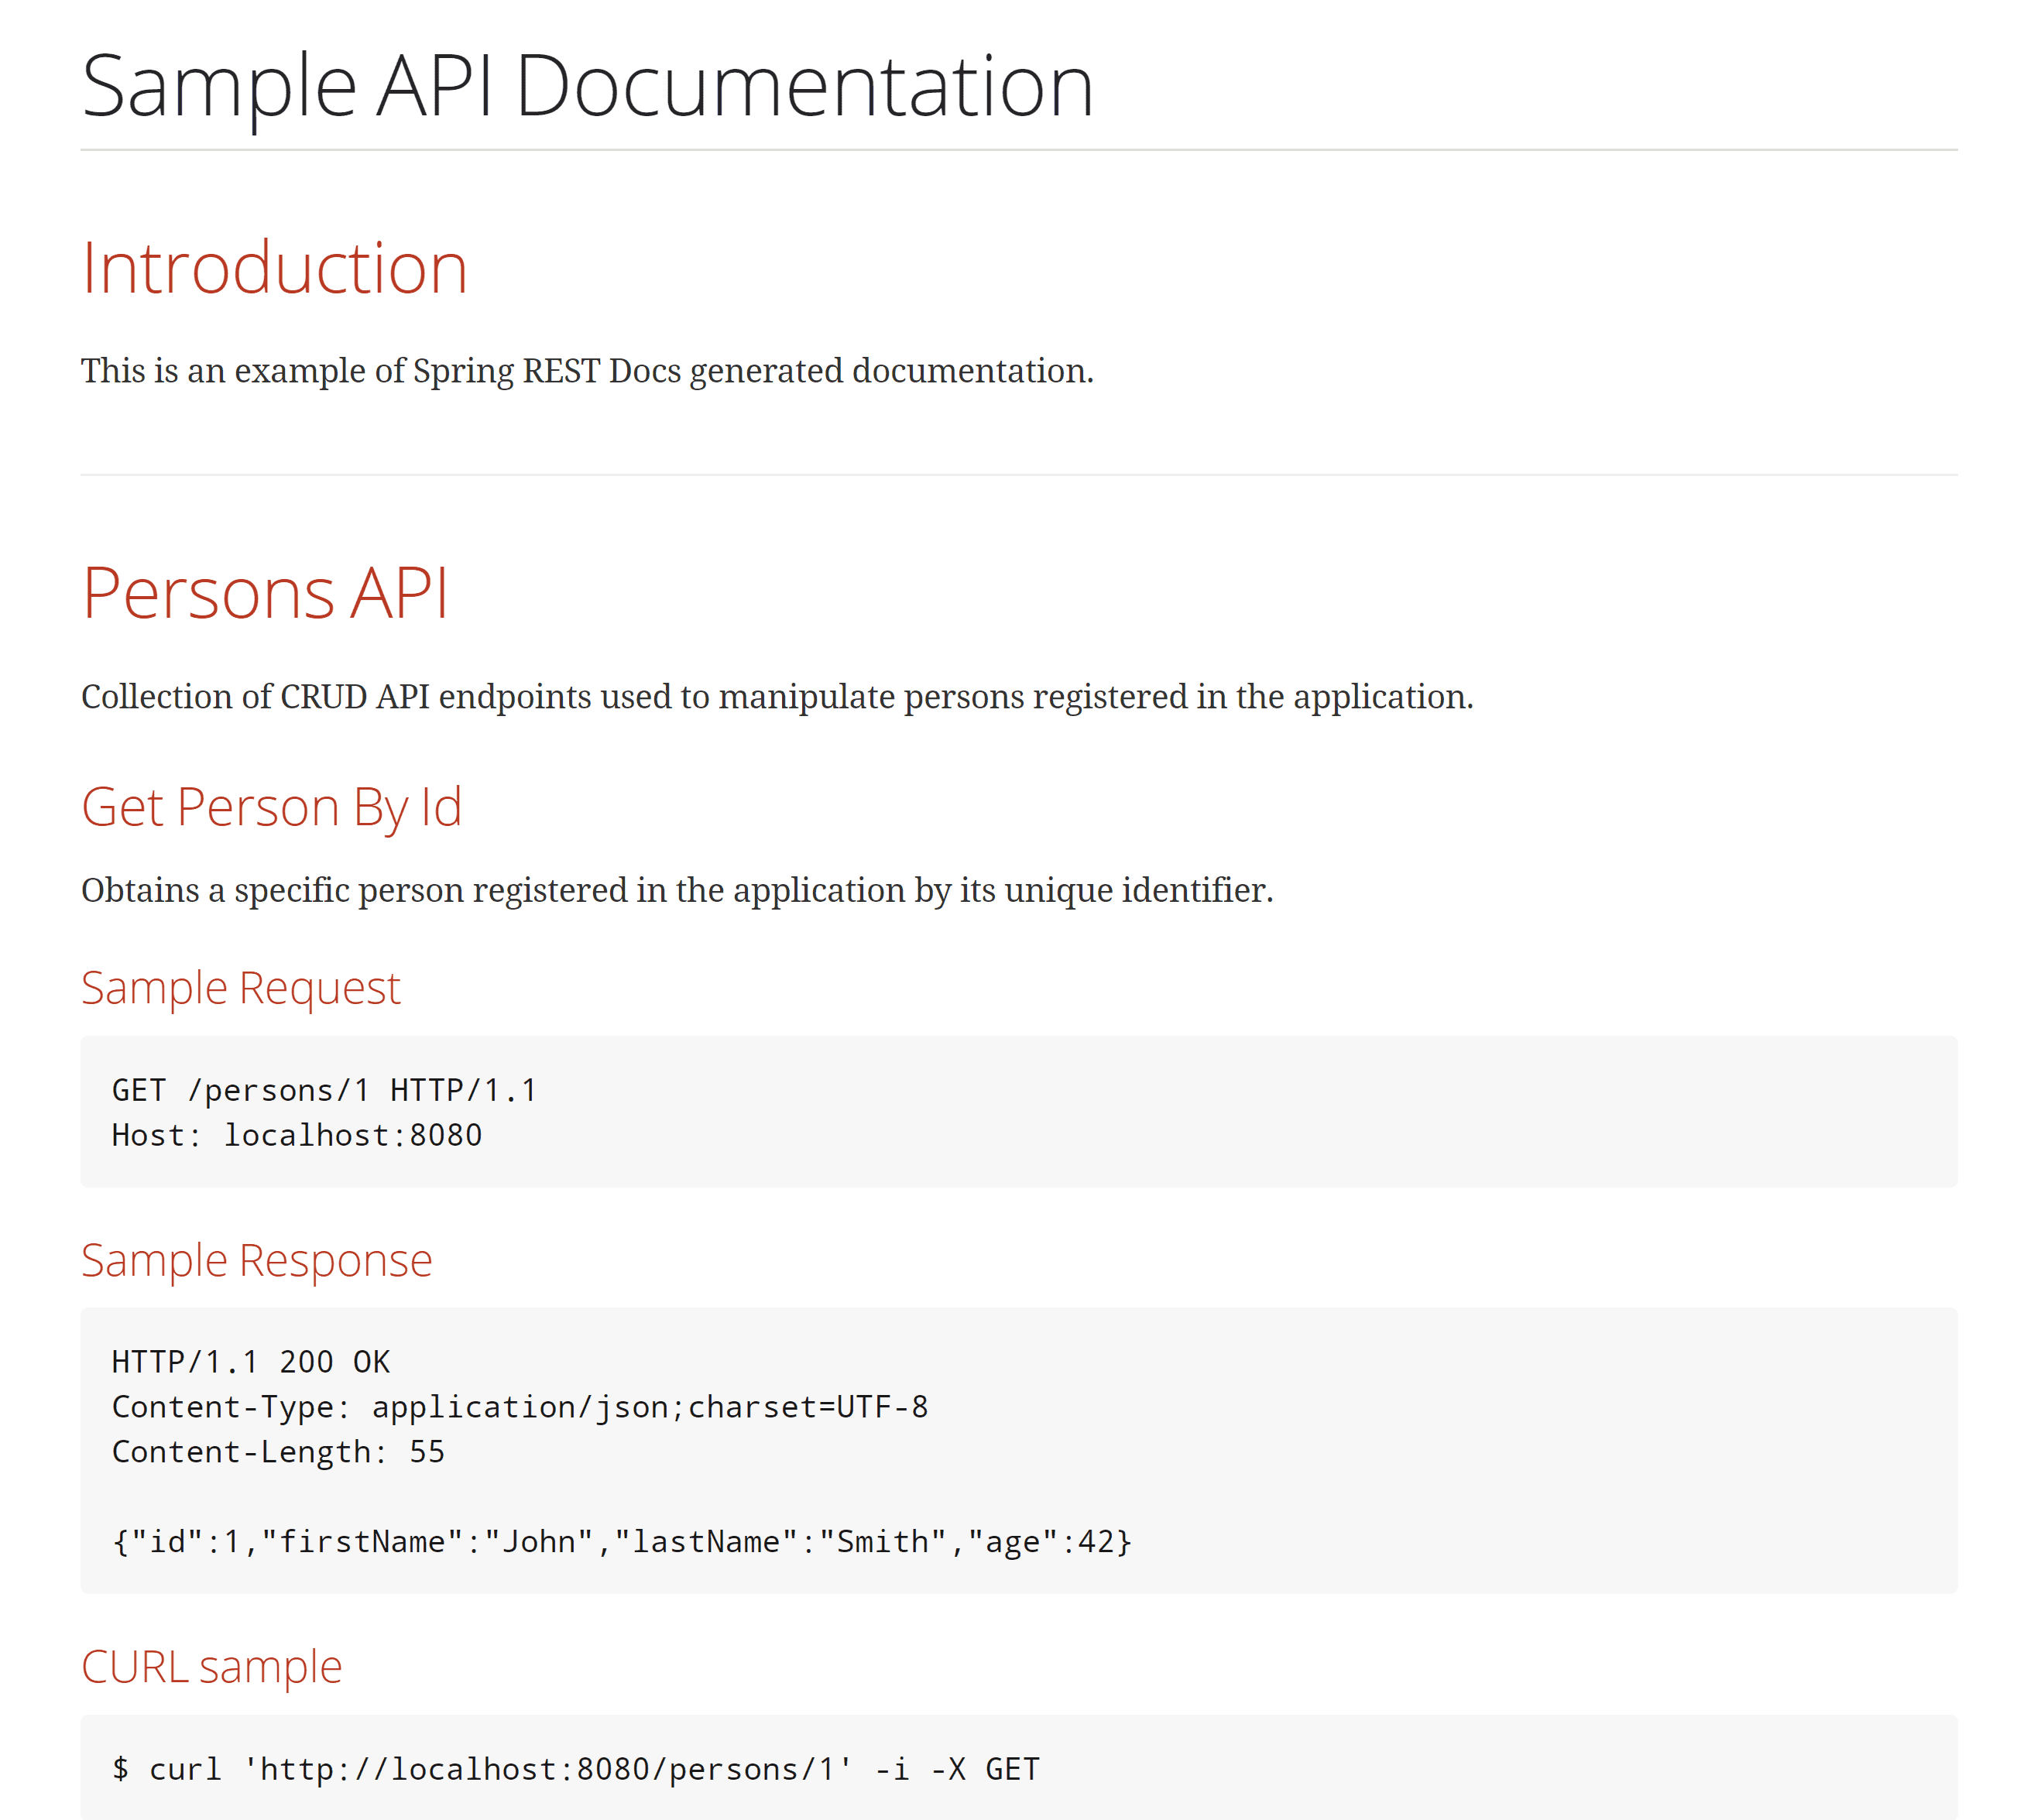
Task: Click the unique identifier description paragraph
Action: coord(676,890)
